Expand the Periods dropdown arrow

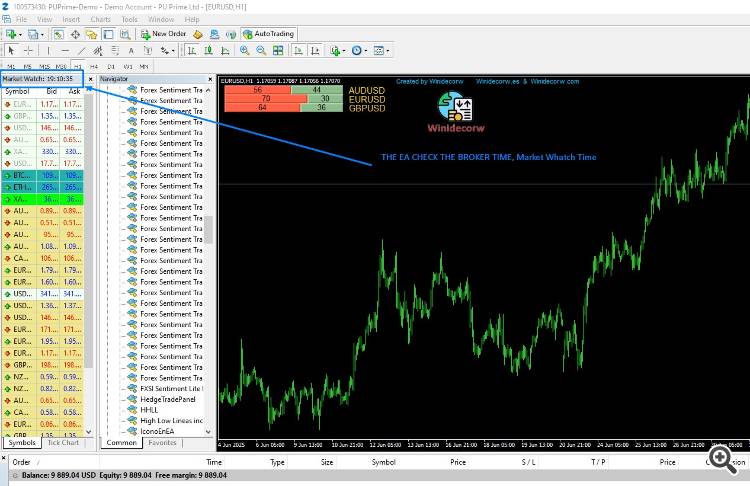pos(365,51)
